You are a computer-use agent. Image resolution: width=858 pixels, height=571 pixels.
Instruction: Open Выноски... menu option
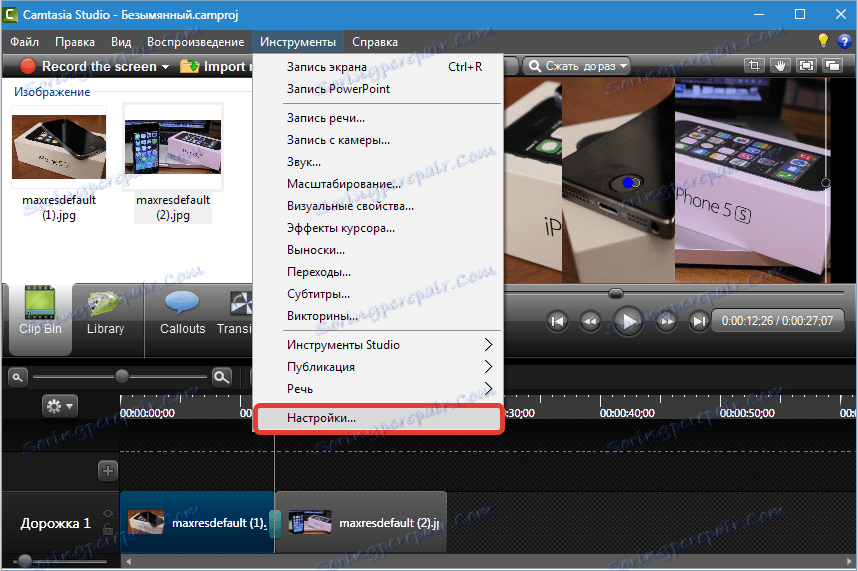(378, 250)
